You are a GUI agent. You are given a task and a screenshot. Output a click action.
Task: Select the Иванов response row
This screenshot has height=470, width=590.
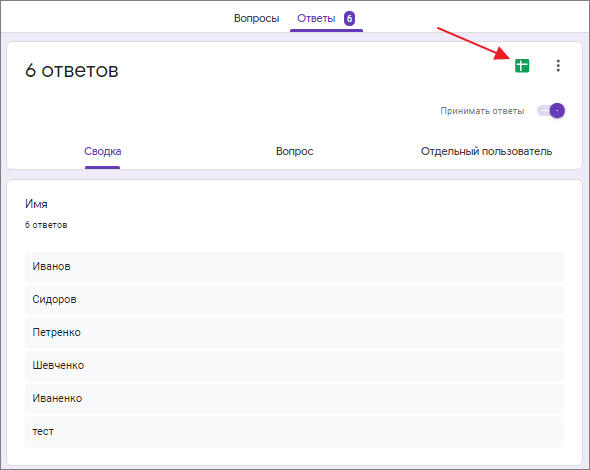(x=294, y=266)
